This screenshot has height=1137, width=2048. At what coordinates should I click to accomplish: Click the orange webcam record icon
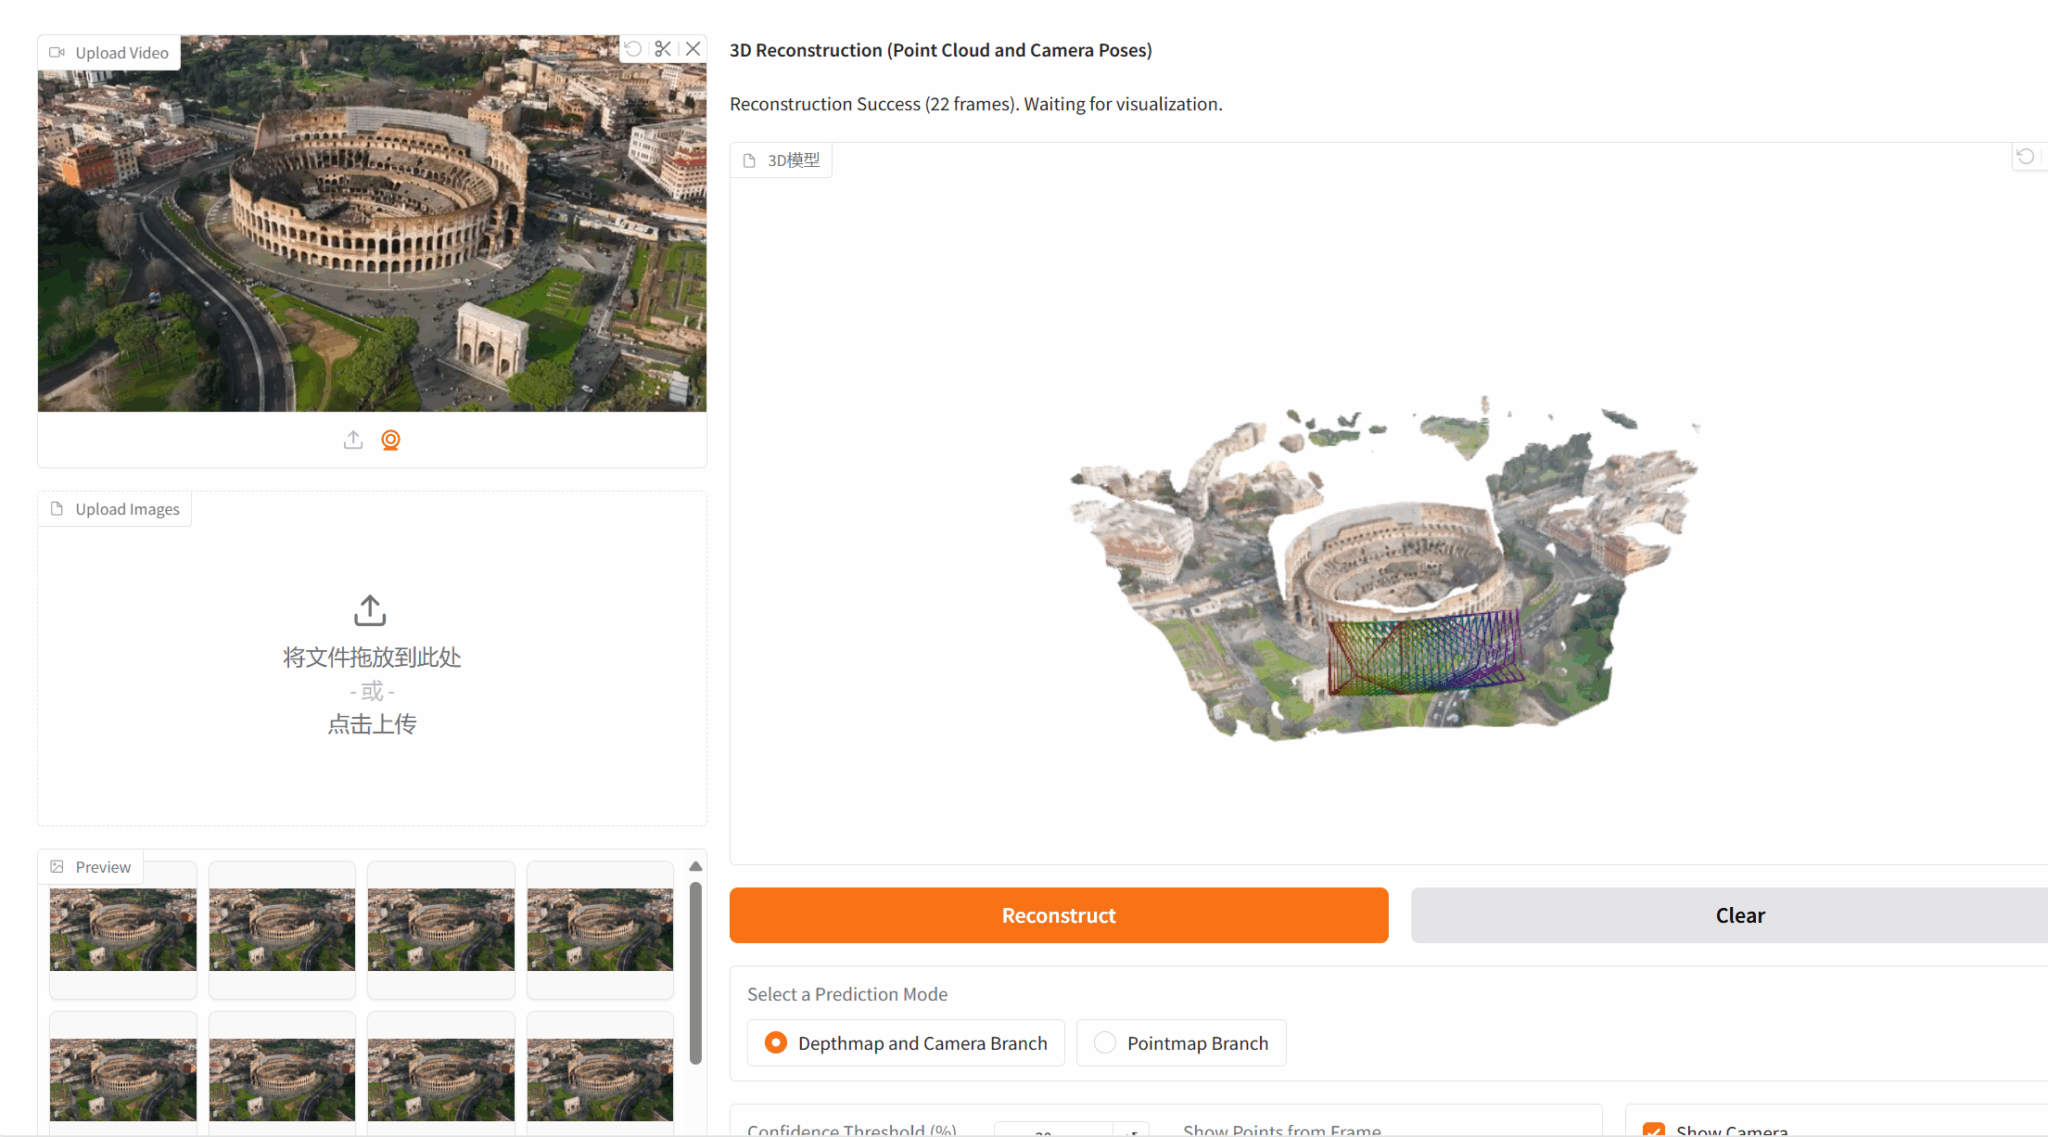pyautogui.click(x=391, y=440)
